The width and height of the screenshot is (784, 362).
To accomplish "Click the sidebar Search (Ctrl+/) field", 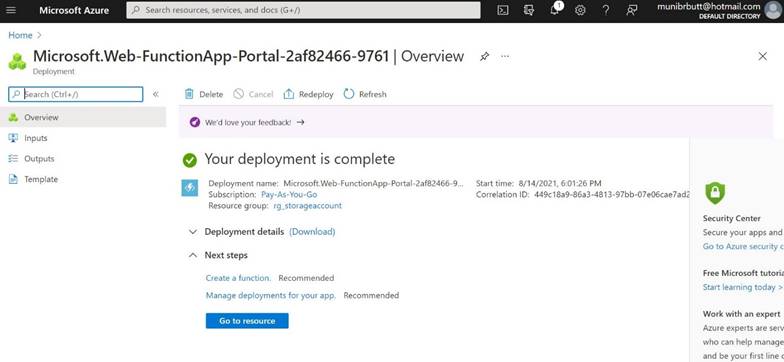I will click(76, 94).
